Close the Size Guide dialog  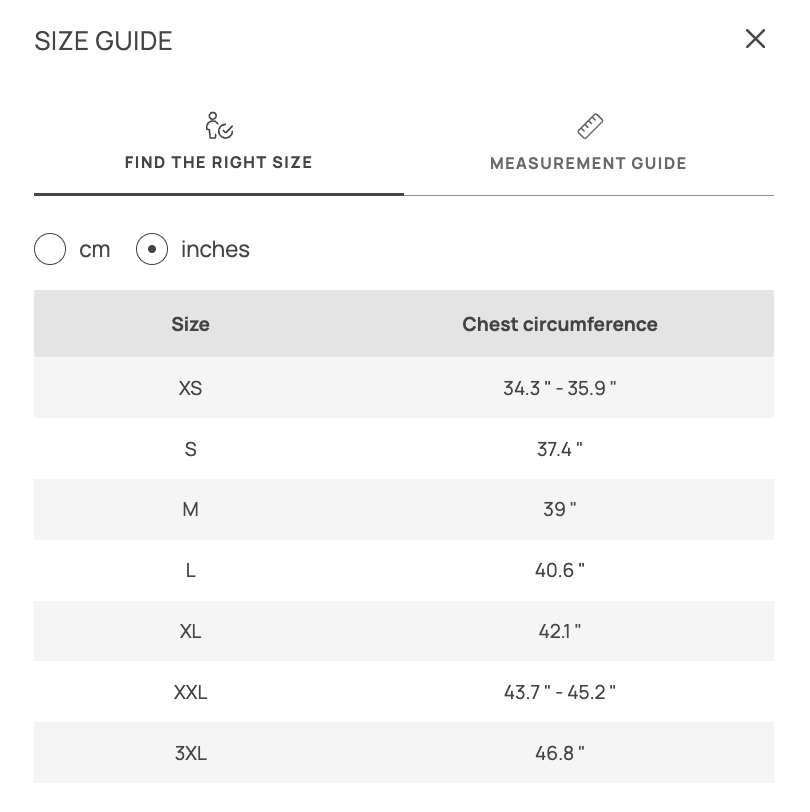[x=755, y=39]
